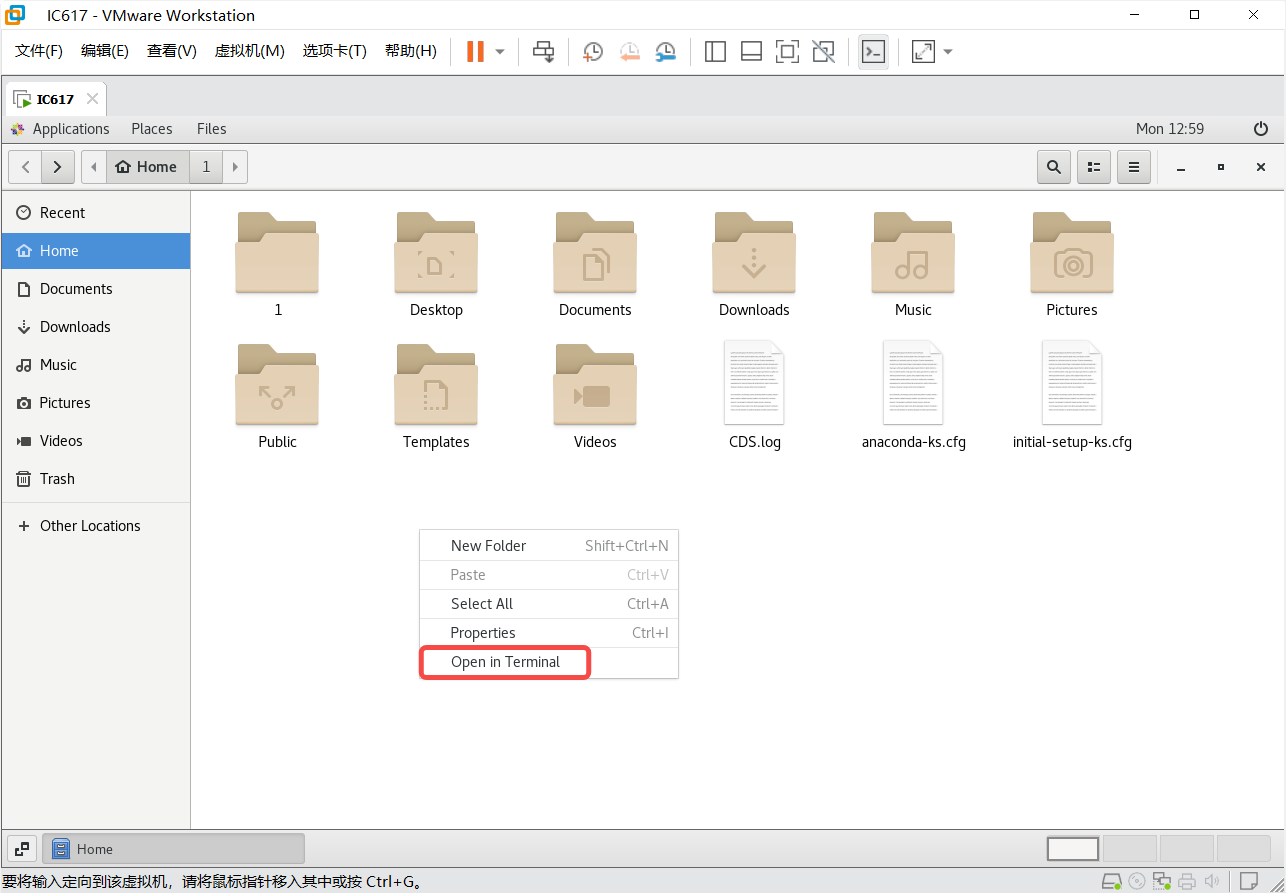The height and width of the screenshot is (893, 1286).
Task: Close the IC617 tab
Action: click(x=92, y=99)
